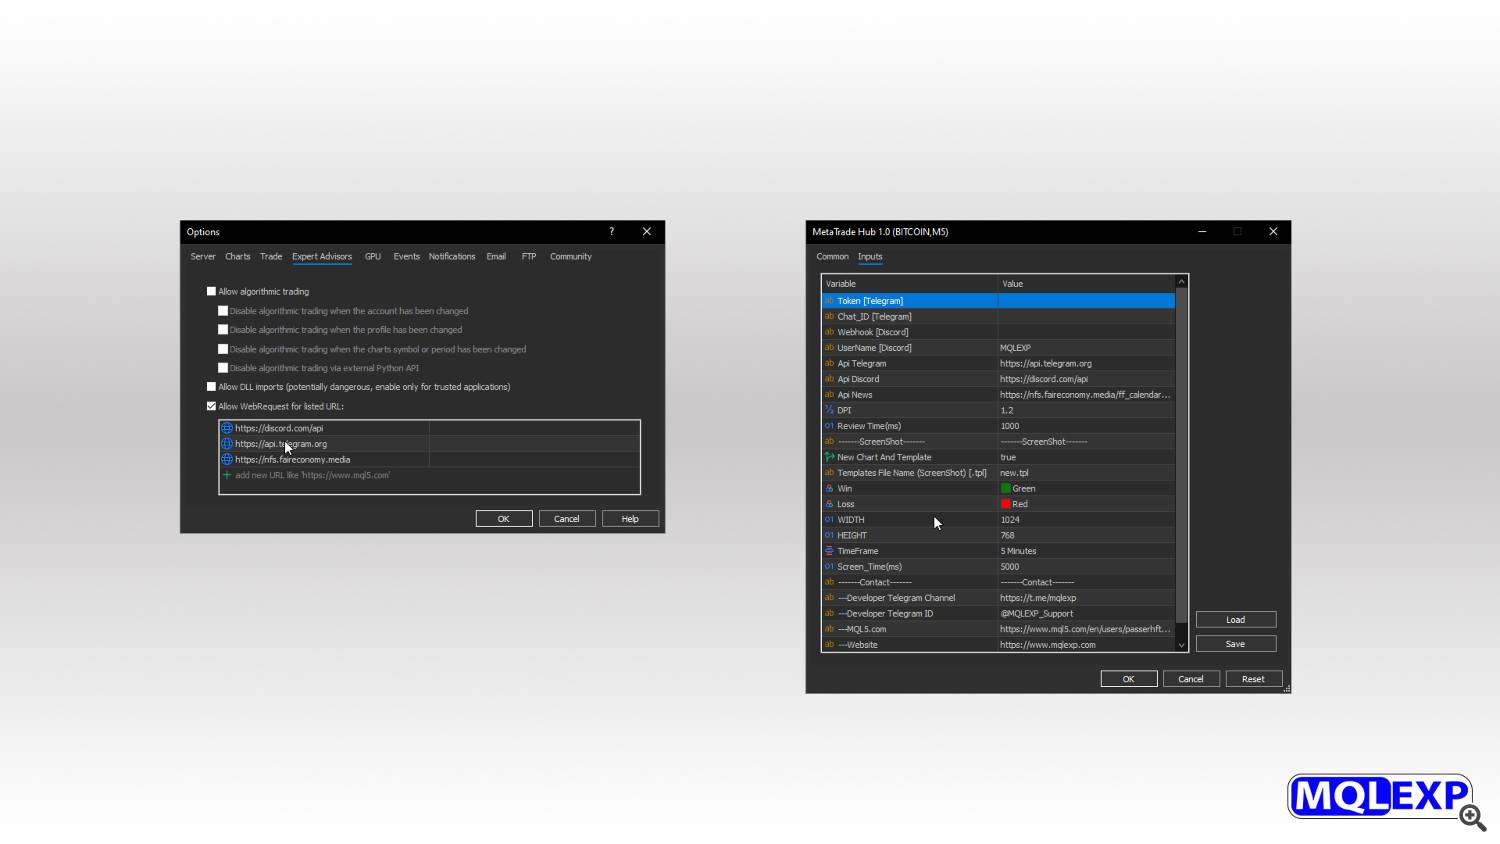
Task: Click the color type icon beside Win
Action: 829,489
